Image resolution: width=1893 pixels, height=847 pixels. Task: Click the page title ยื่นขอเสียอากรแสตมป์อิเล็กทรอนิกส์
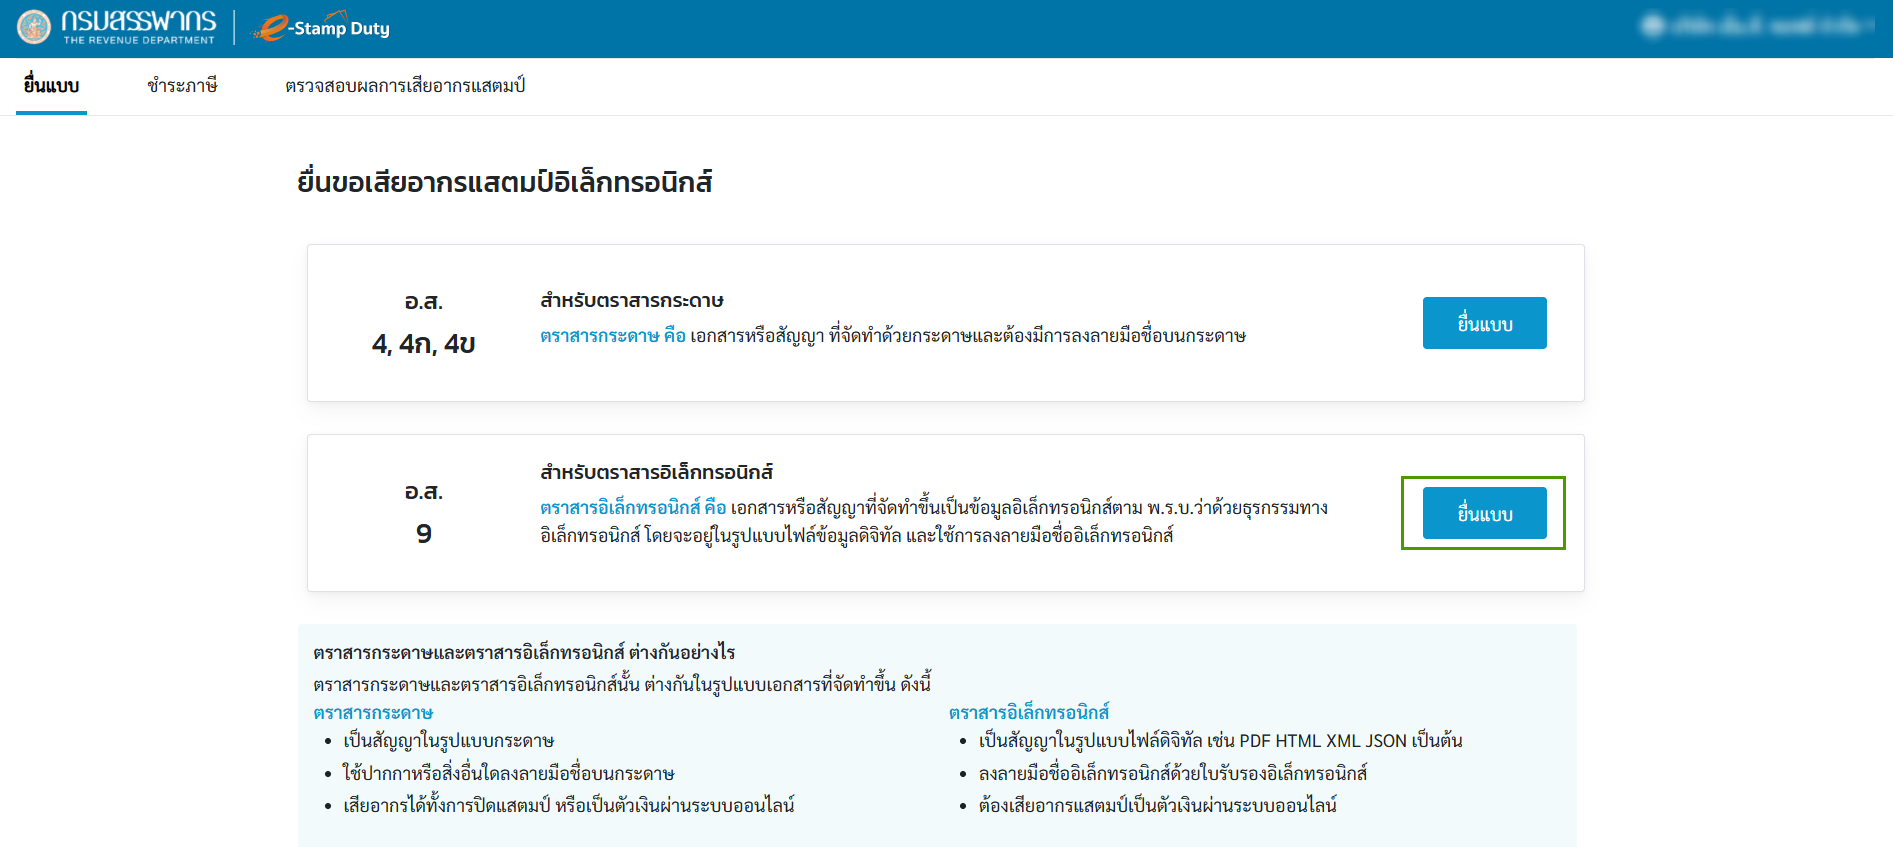pos(504,182)
